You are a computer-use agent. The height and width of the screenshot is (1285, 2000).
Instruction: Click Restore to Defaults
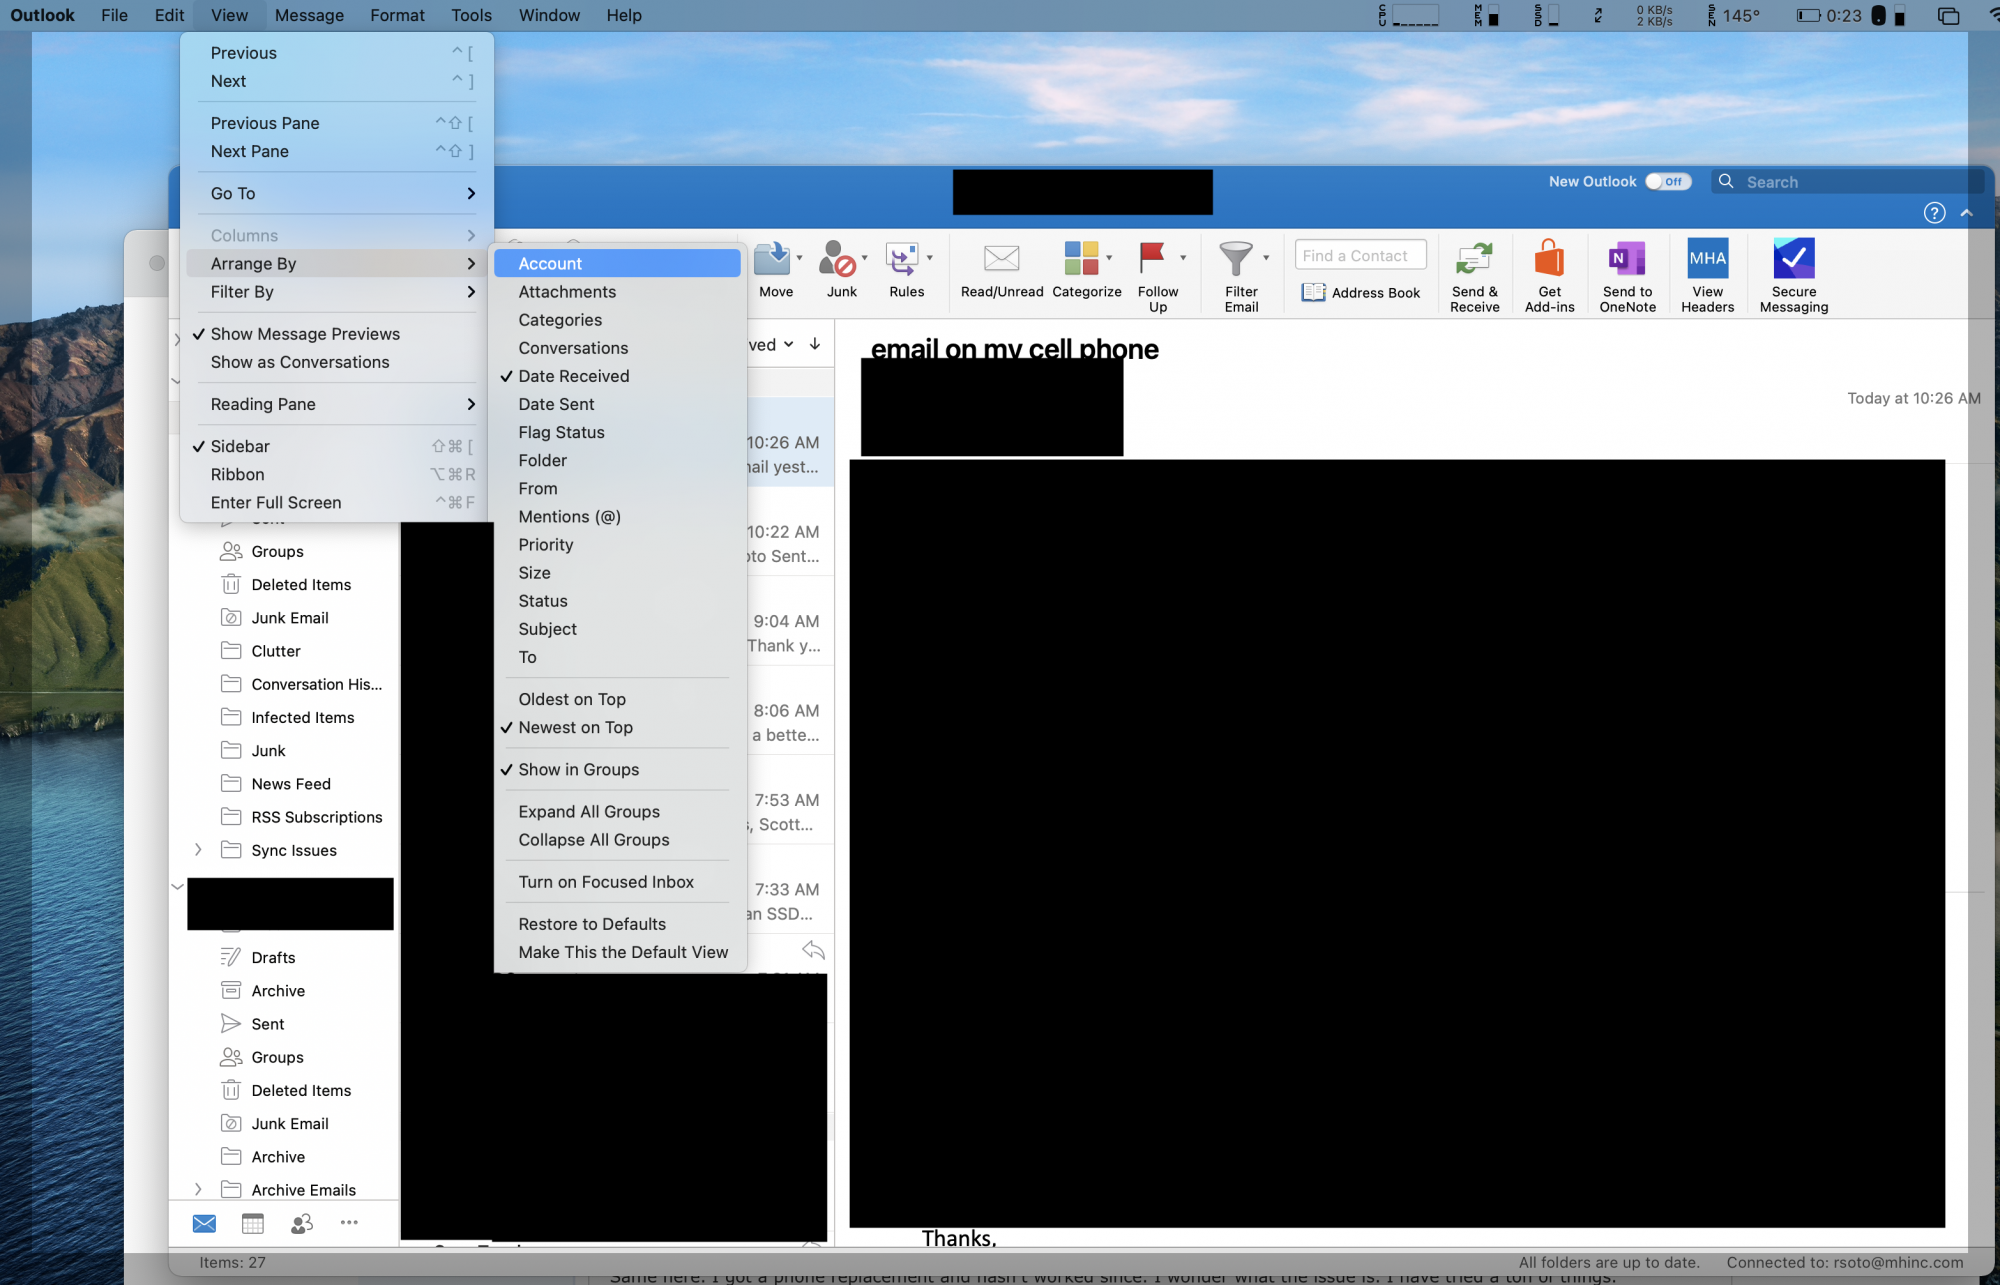tap(592, 924)
